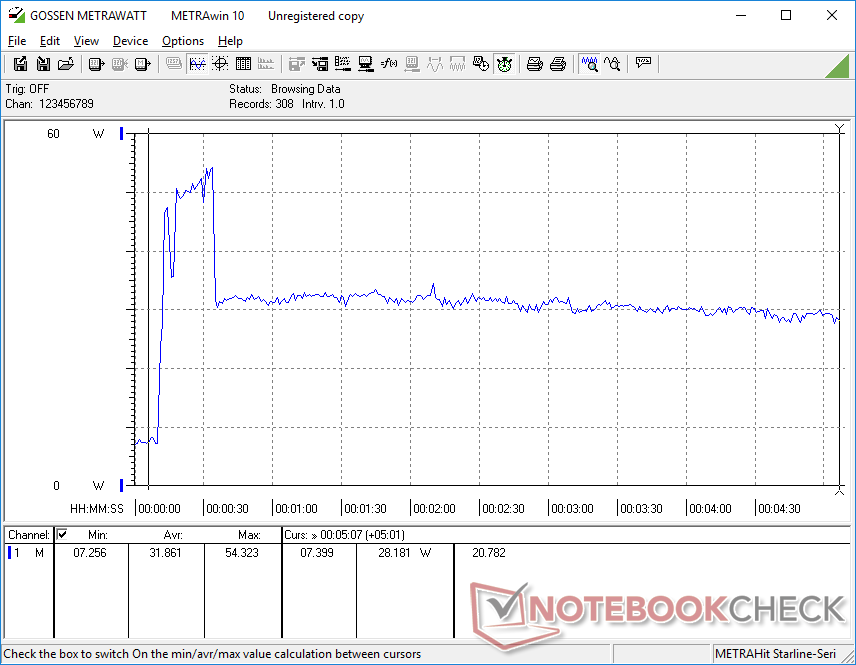Viewport: 856px width, 665px height.
Task: Click the HH:MM:SS axis label
Action: tap(97, 508)
